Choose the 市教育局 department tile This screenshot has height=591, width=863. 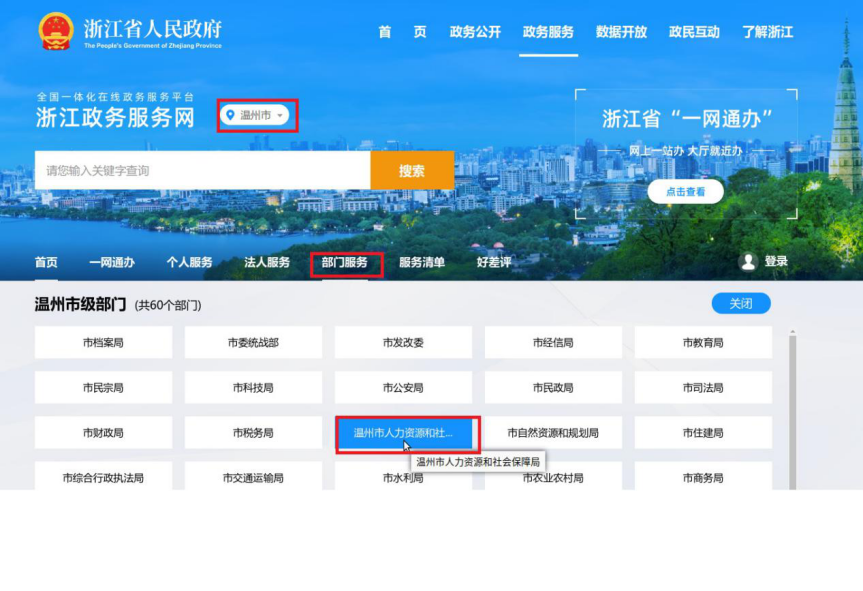pos(703,343)
